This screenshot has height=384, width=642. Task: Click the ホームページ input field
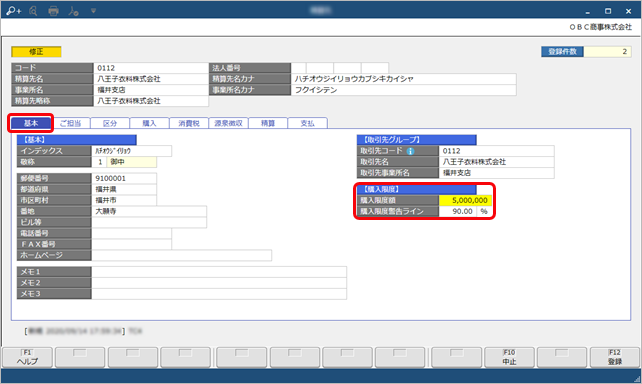point(181,256)
